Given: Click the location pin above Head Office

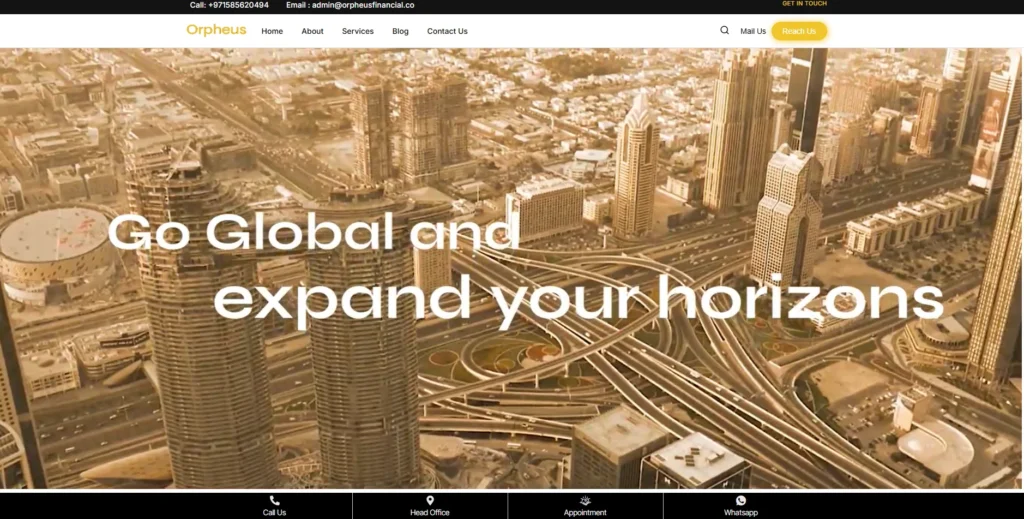Looking at the screenshot, I should coord(430,501).
